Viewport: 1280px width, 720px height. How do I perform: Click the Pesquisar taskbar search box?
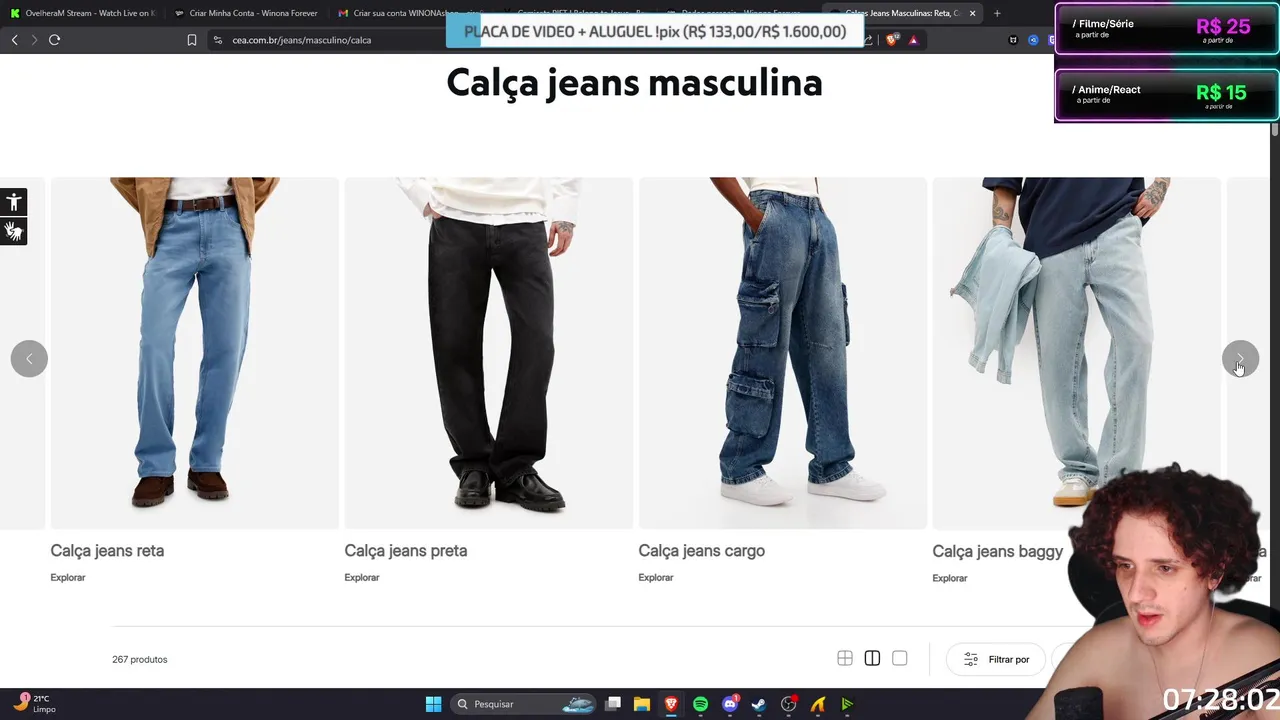(x=525, y=704)
